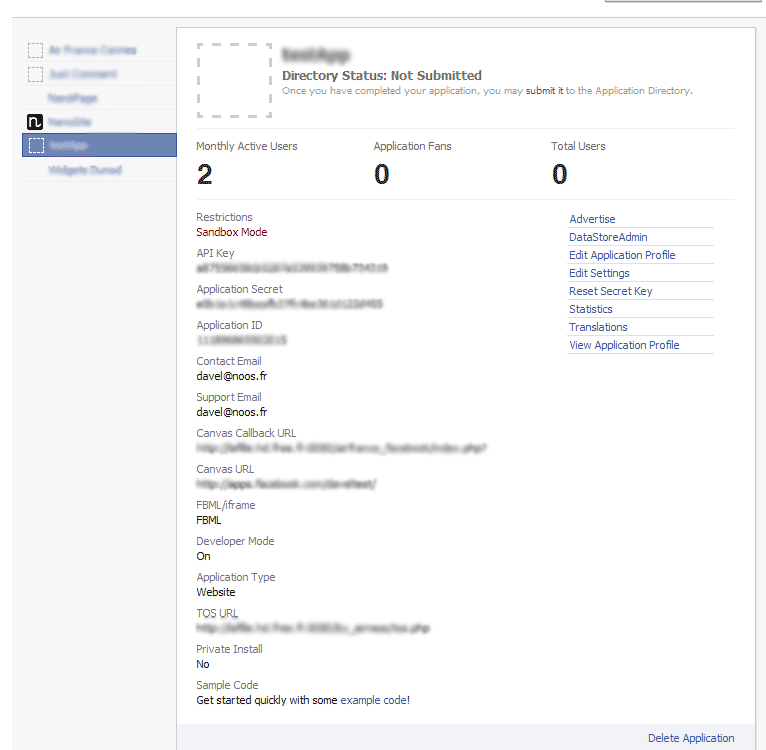
Task: Click the red Sandbox Mode text
Action: [232, 232]
